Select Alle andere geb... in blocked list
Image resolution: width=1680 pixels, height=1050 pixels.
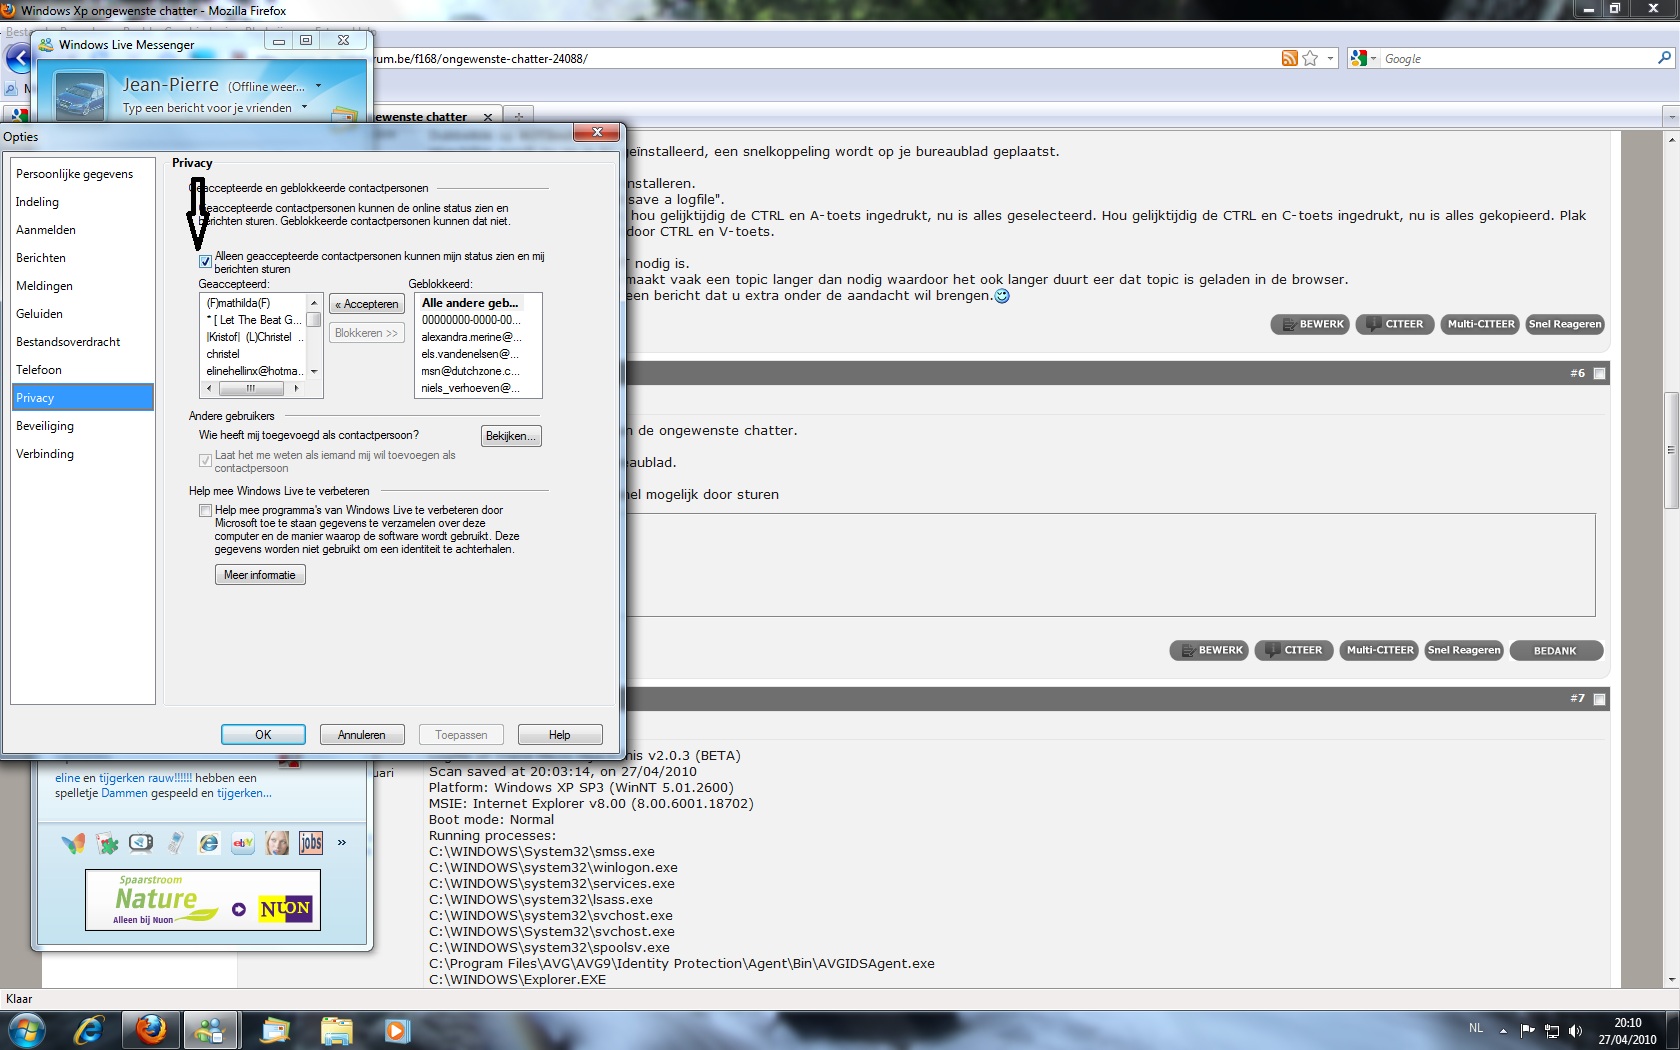click(x=470, y=303)
